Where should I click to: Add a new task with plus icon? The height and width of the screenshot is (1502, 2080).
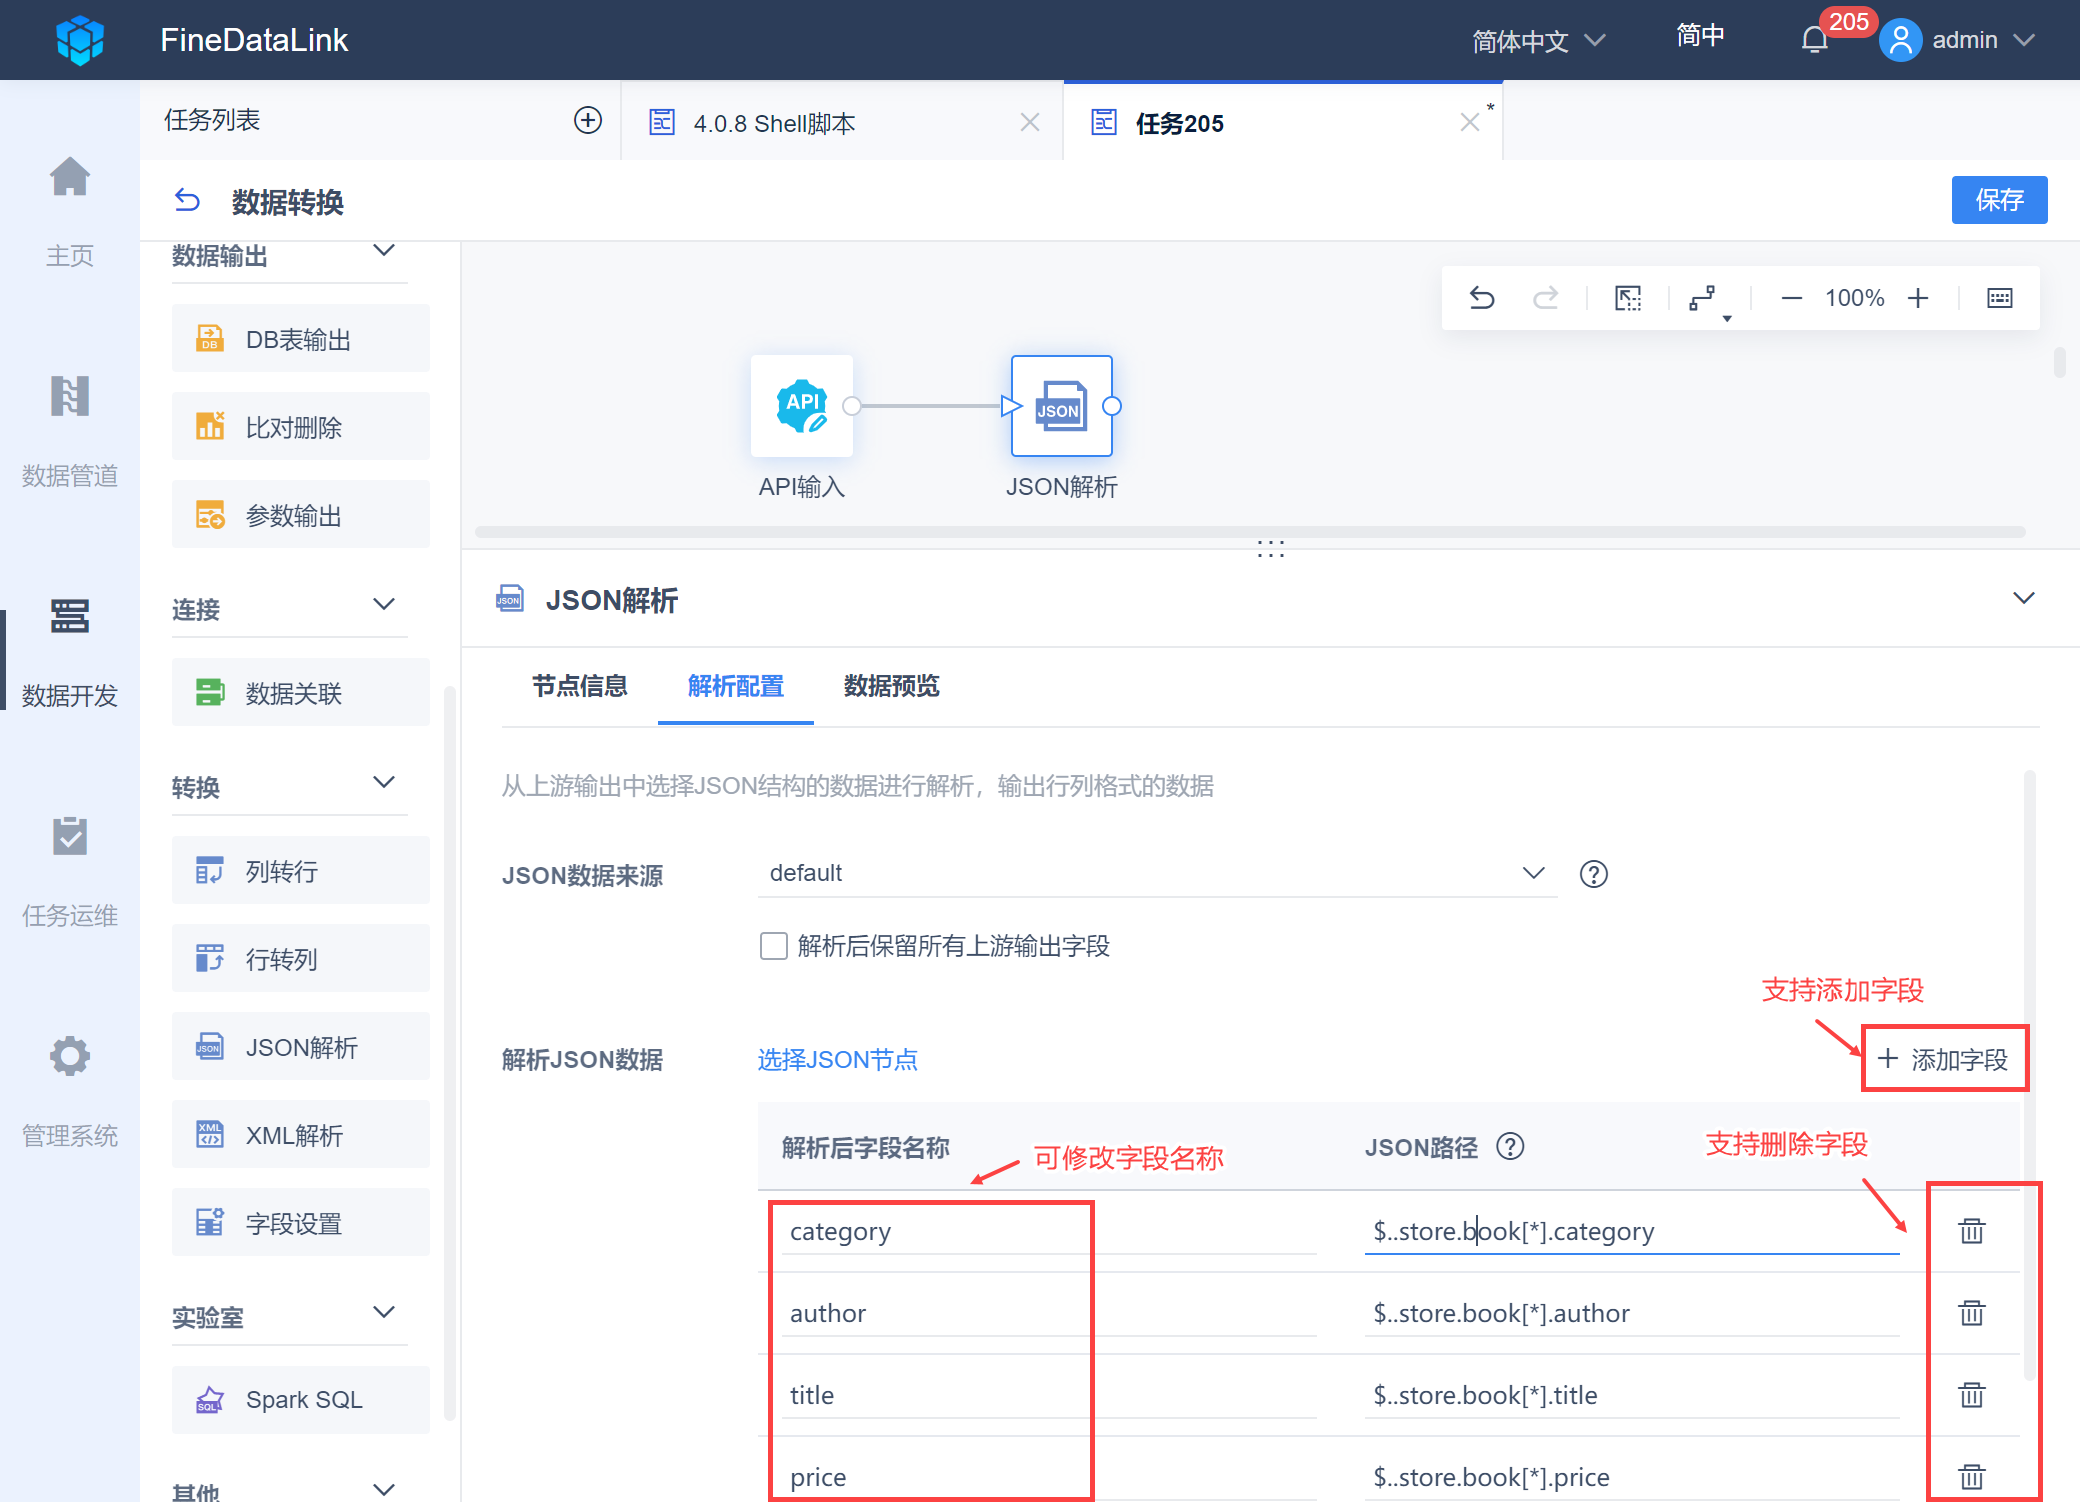588,121
